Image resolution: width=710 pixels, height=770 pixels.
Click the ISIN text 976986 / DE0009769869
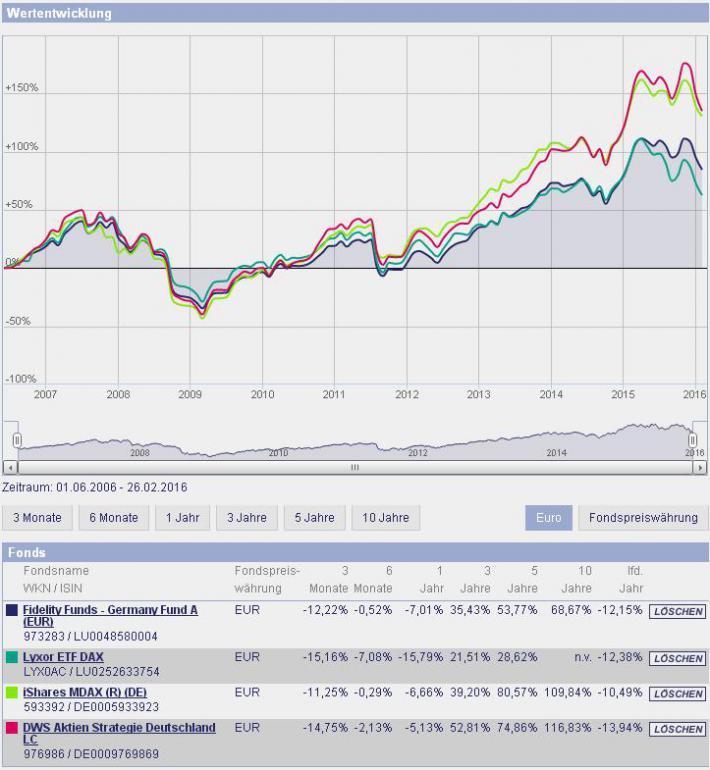tap(91, 754)
